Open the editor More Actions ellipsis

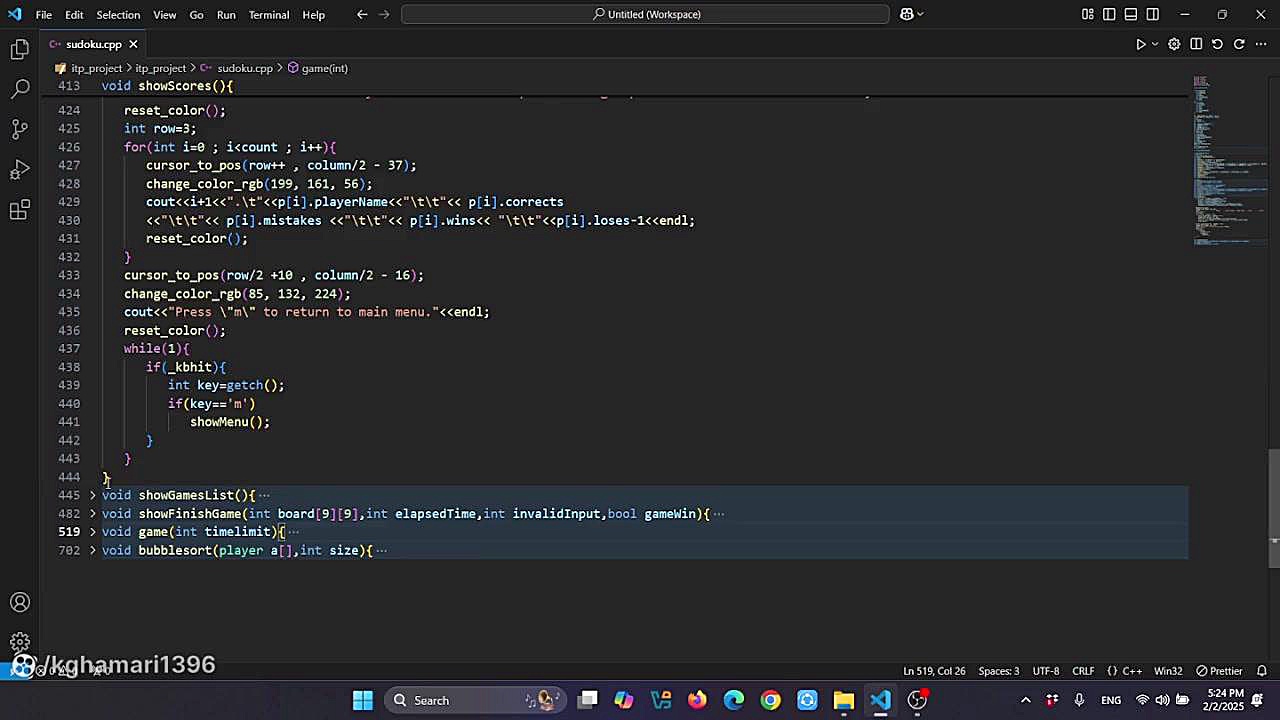1260,44
